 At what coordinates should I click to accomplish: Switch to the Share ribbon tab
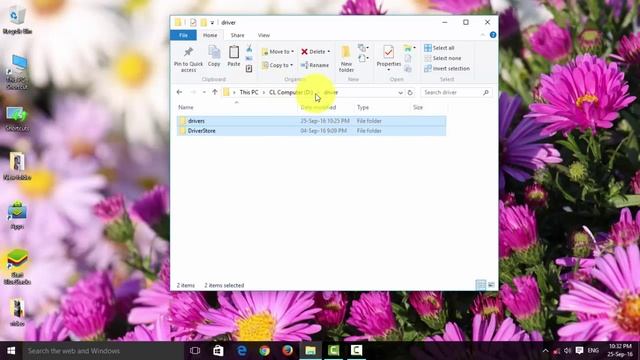(237, 36)
